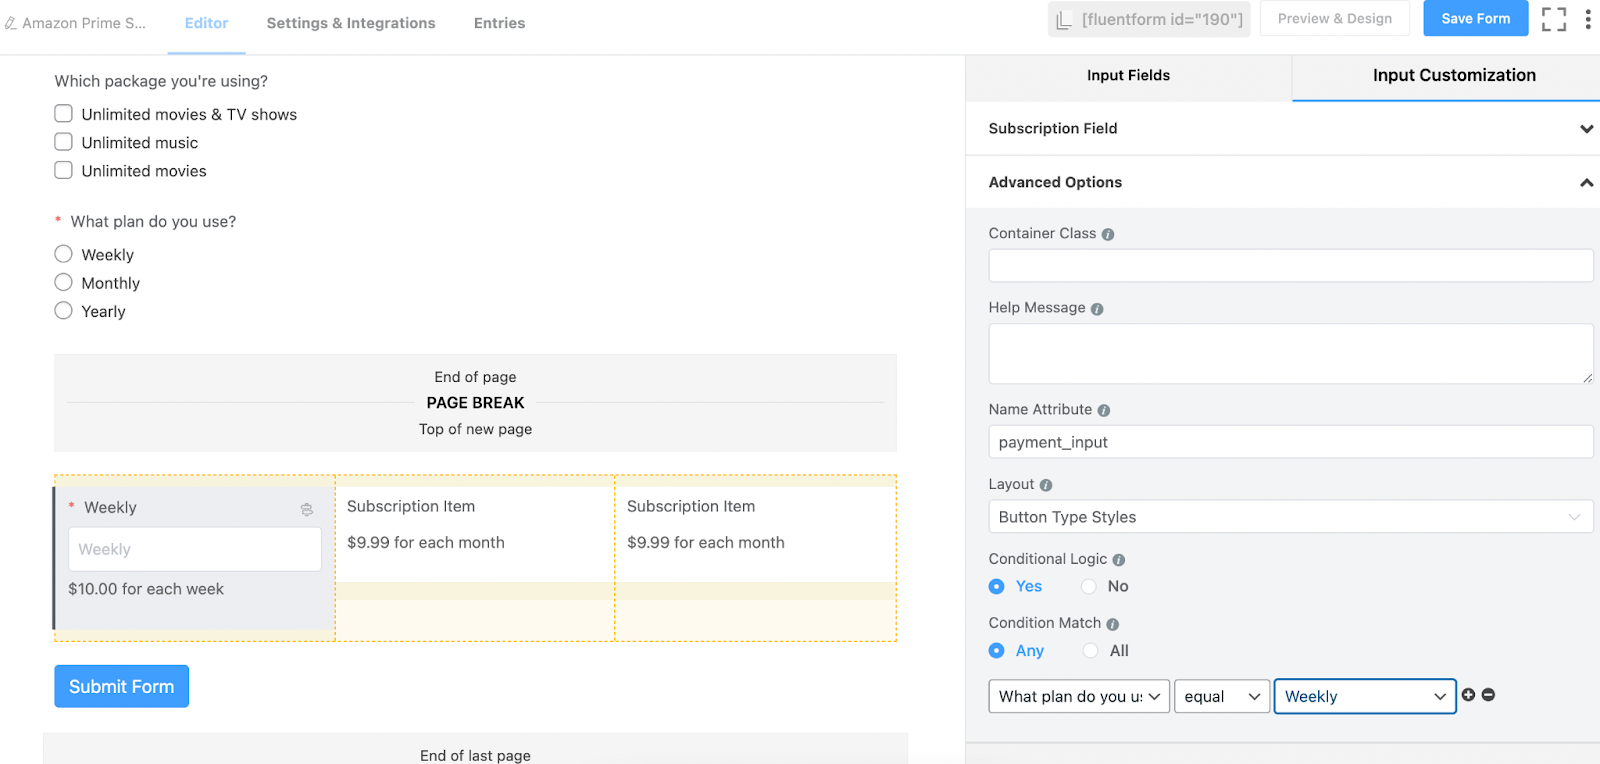Switch to the Input Fields tab
The image size is (1600, 764).
pyautogui.click(x=1128, y=76)
